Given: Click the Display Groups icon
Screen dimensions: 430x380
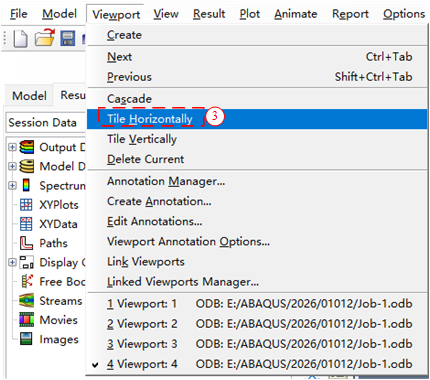Looking at the screenshot, I should [x=26, y=262].
